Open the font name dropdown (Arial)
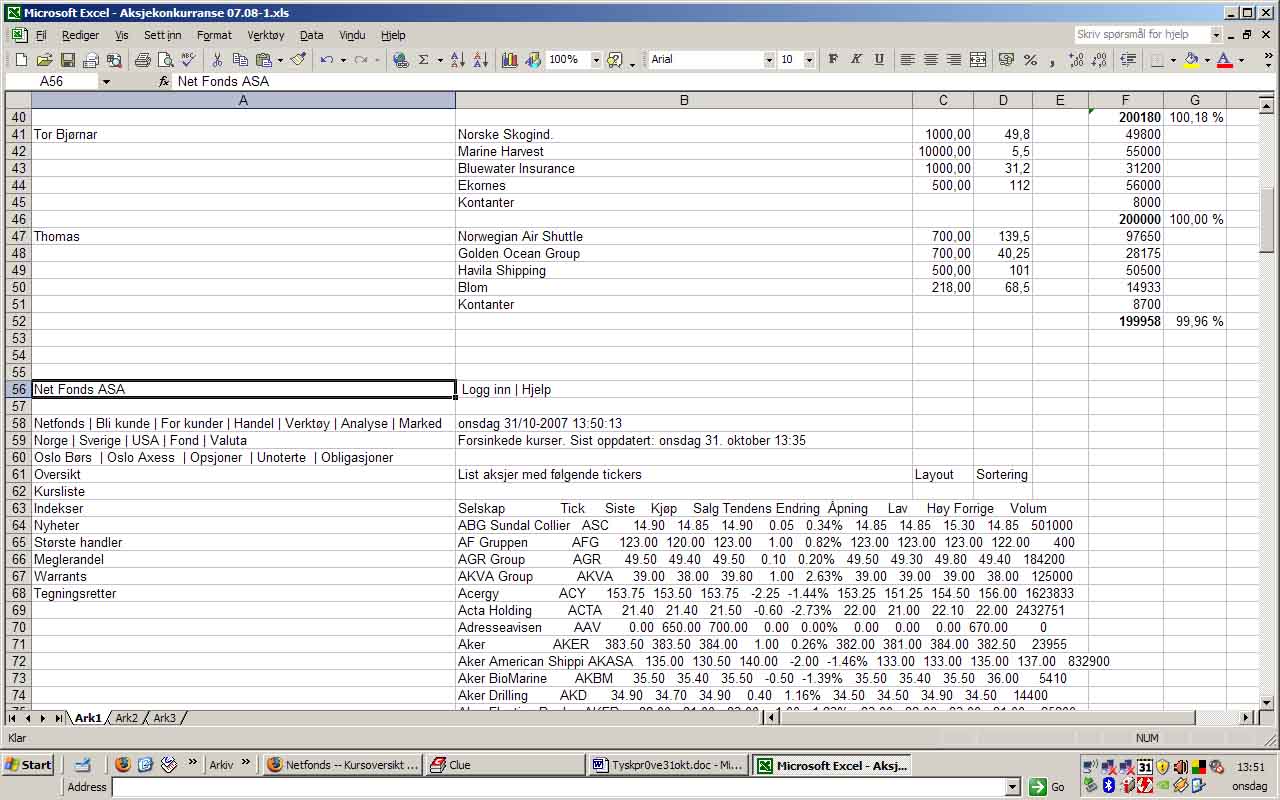The width and height of the screenshot is (1280, 800). tap(769, 60)
